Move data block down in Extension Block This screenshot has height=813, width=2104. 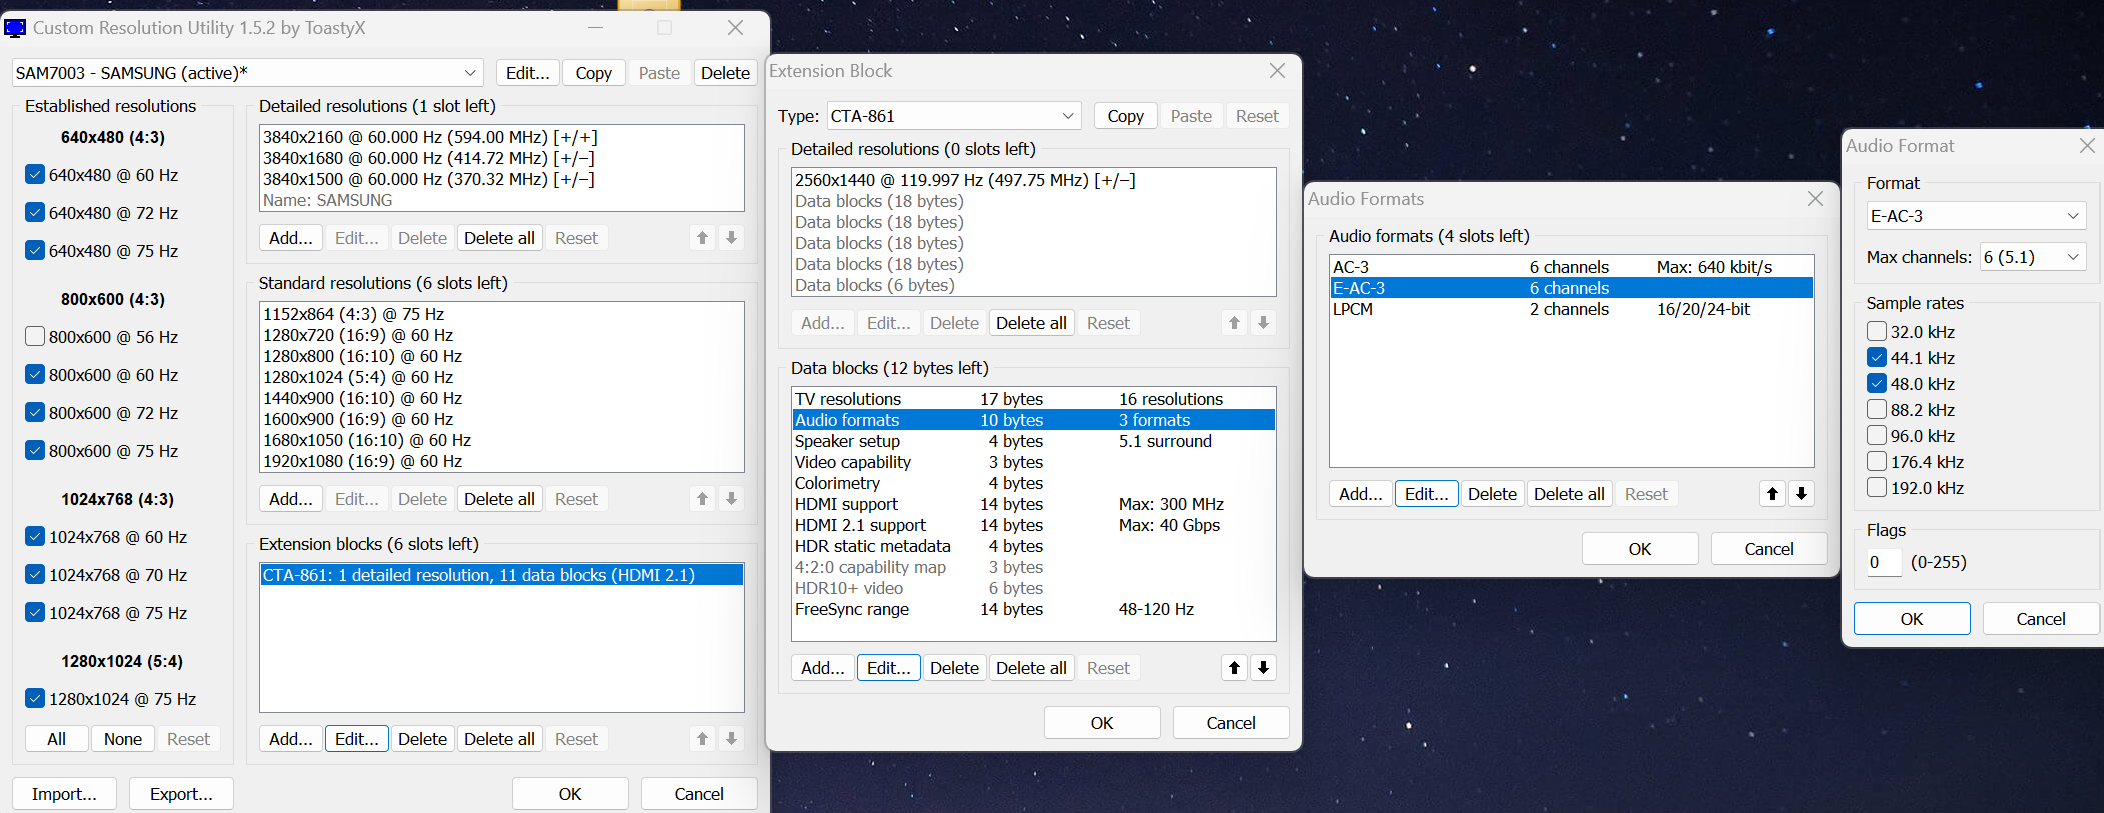1263,668
